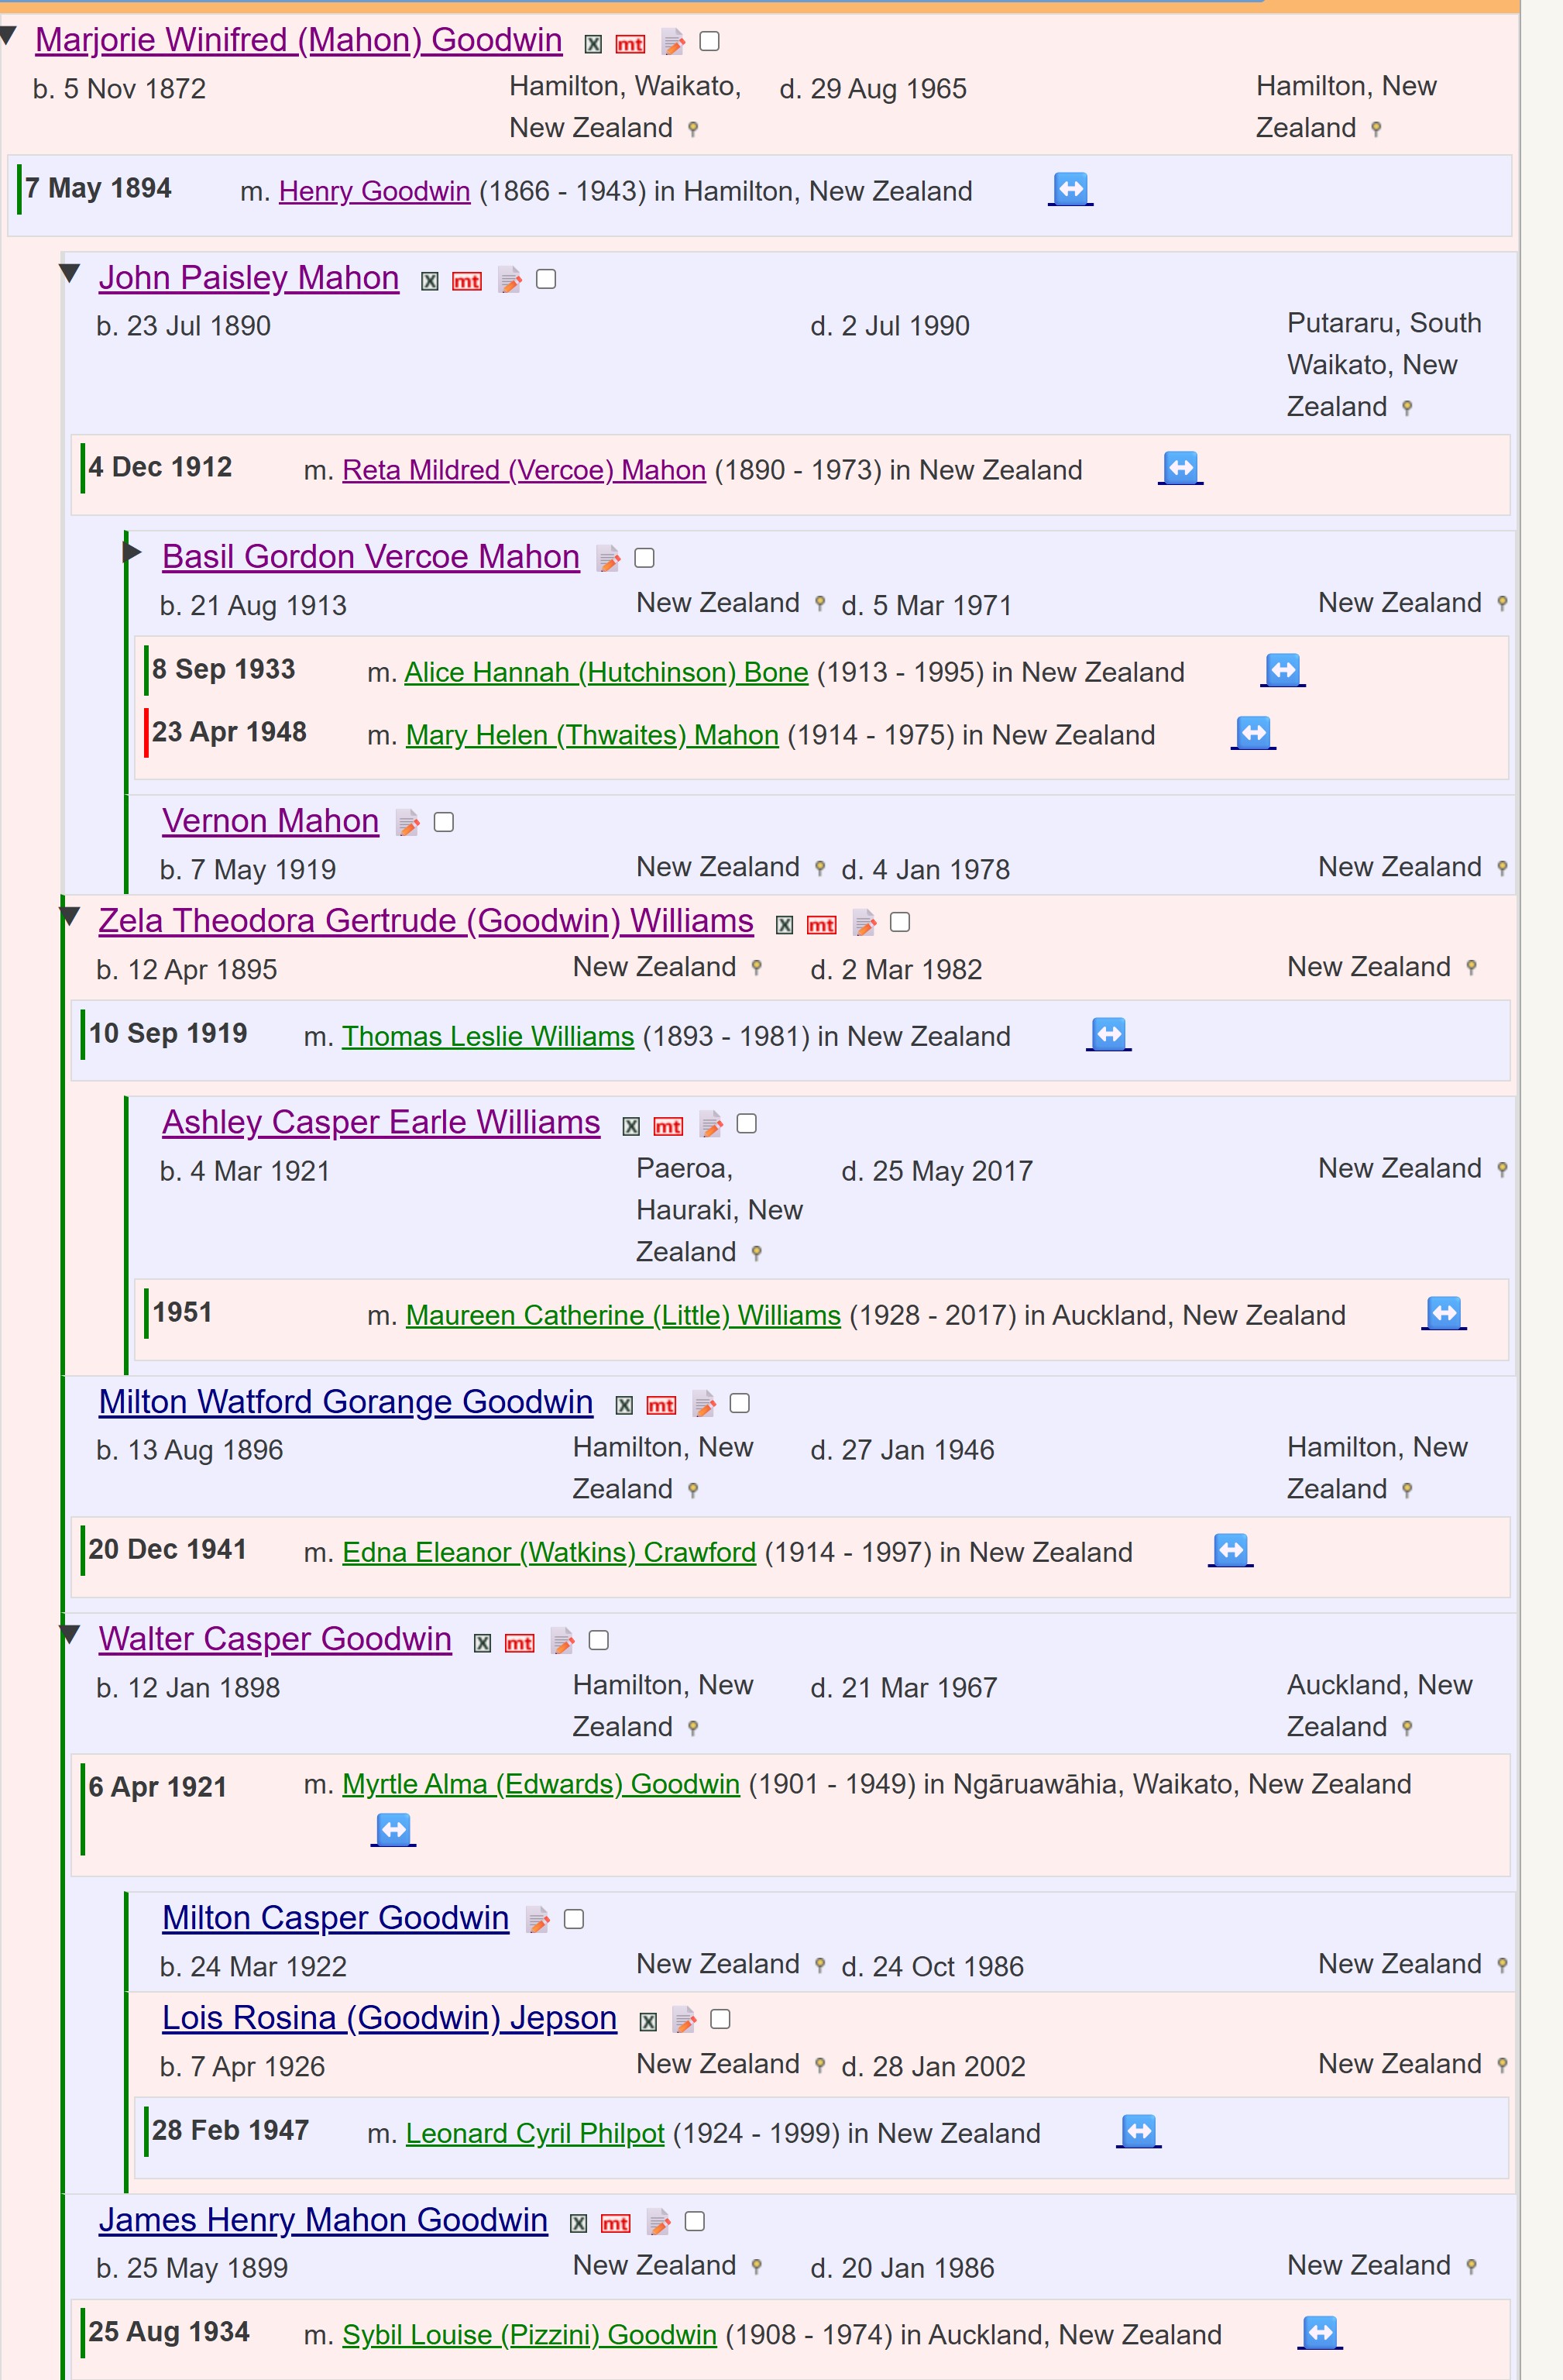
Task: Open X-DNA icon beside Marjorie Winifred (Mahon) Goodwin
Action: click(x=593, y=44)
